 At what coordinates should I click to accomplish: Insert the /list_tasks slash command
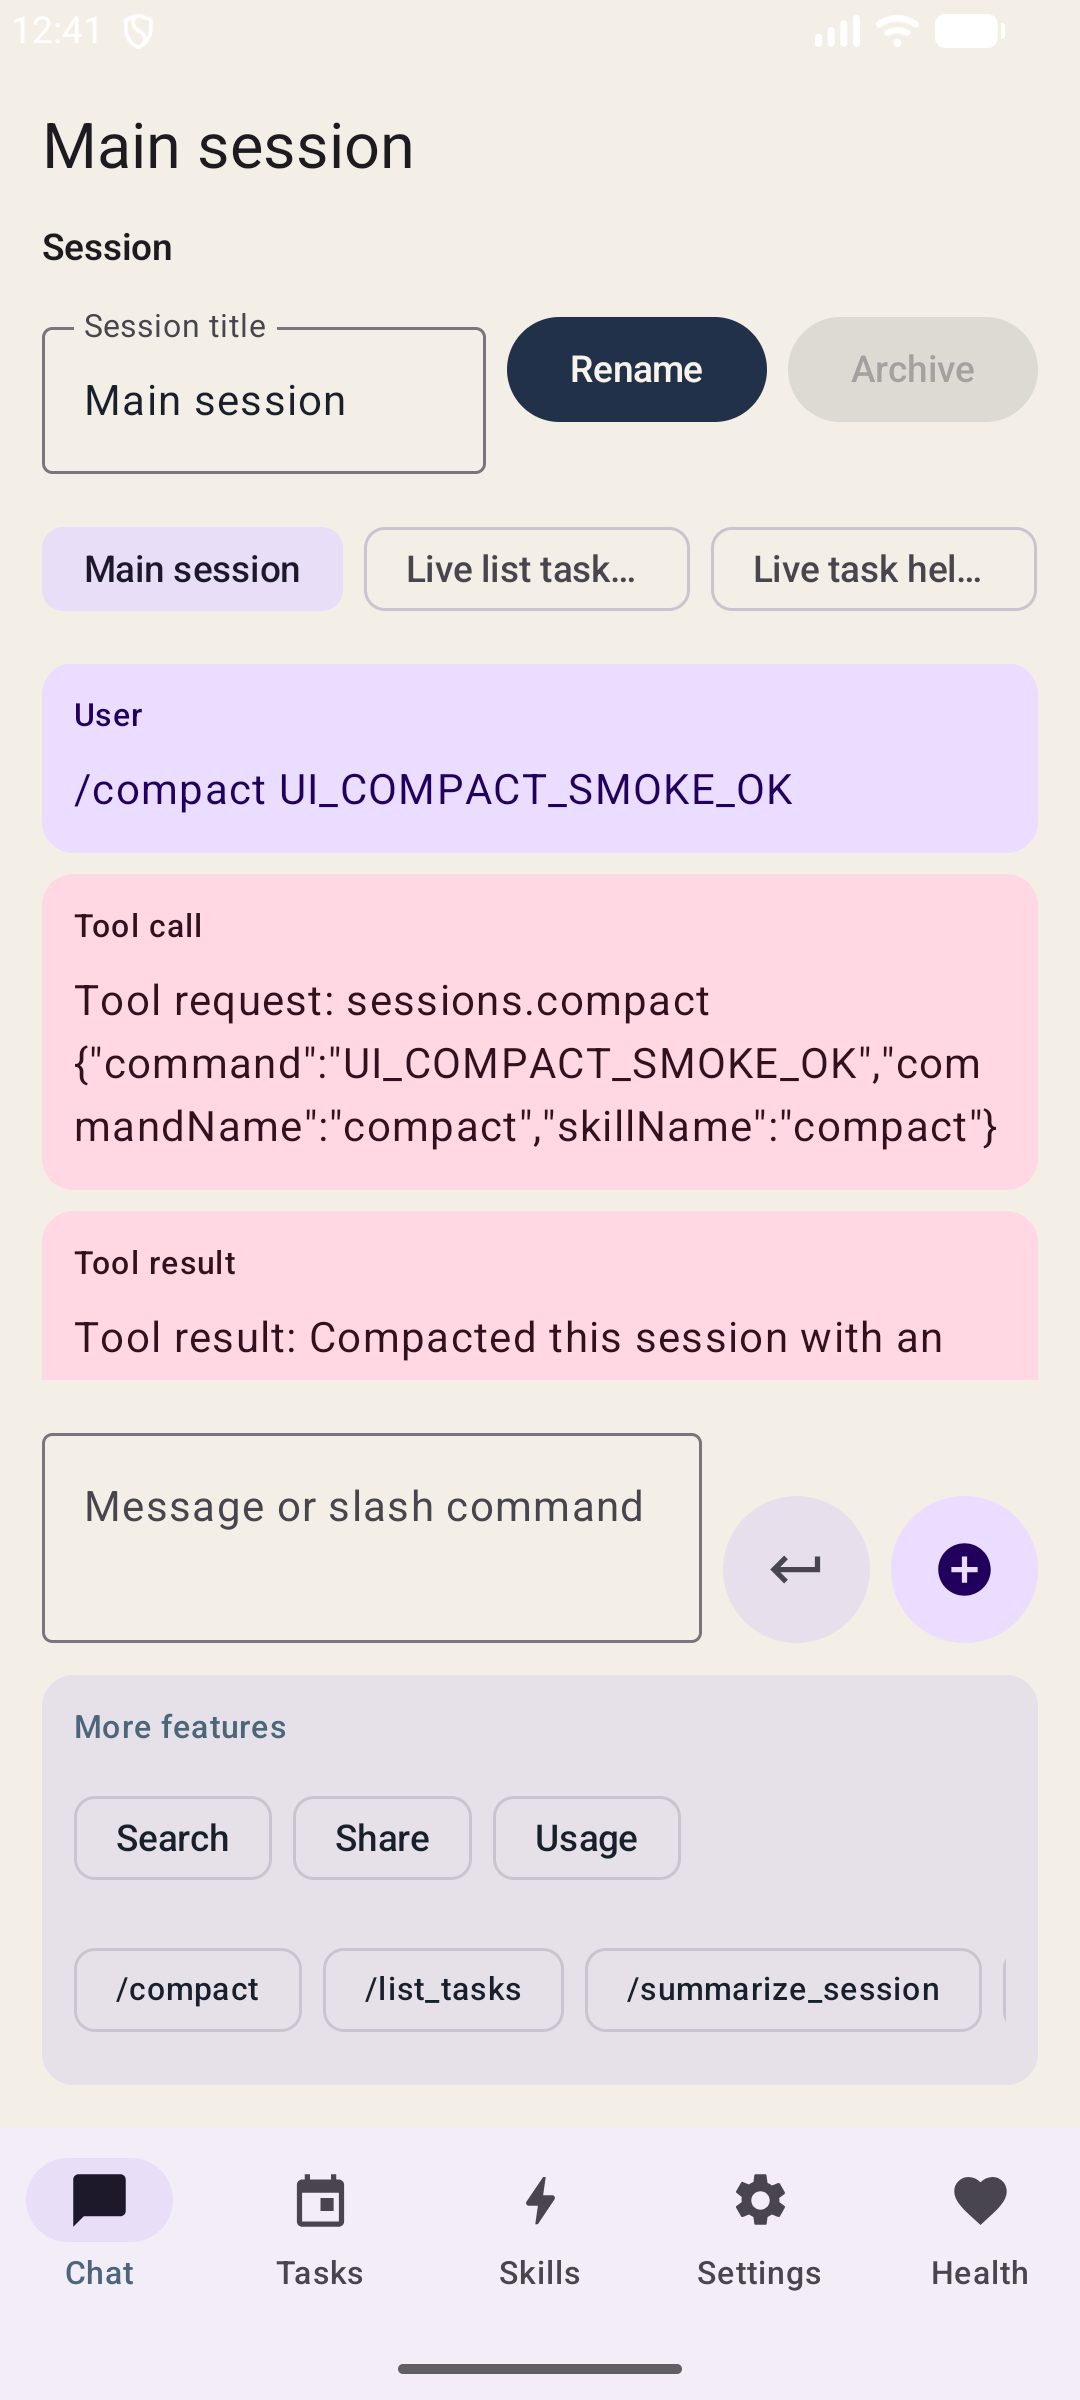442,1989
